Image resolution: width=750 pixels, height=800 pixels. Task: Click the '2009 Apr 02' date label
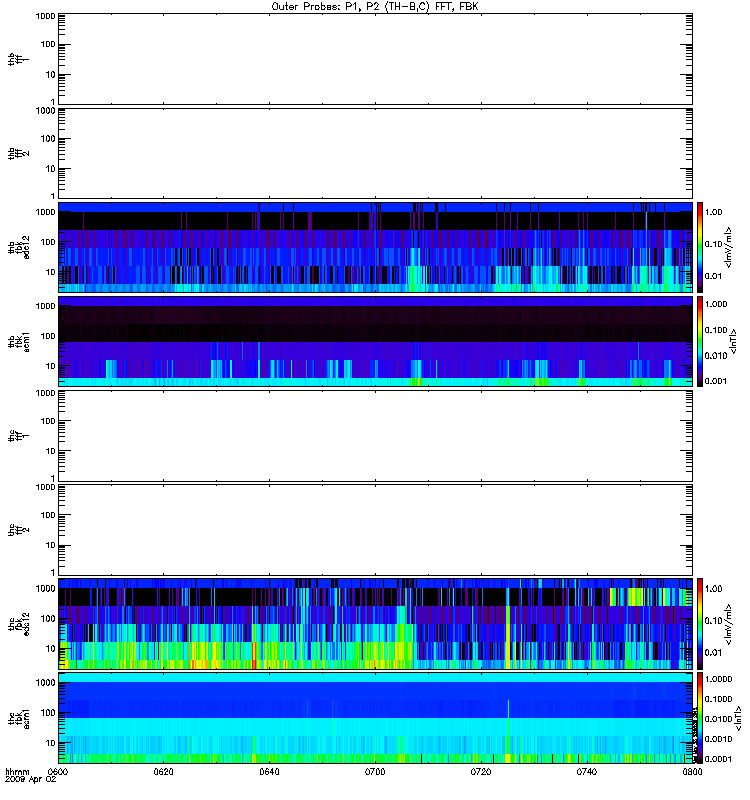[30, 780]
